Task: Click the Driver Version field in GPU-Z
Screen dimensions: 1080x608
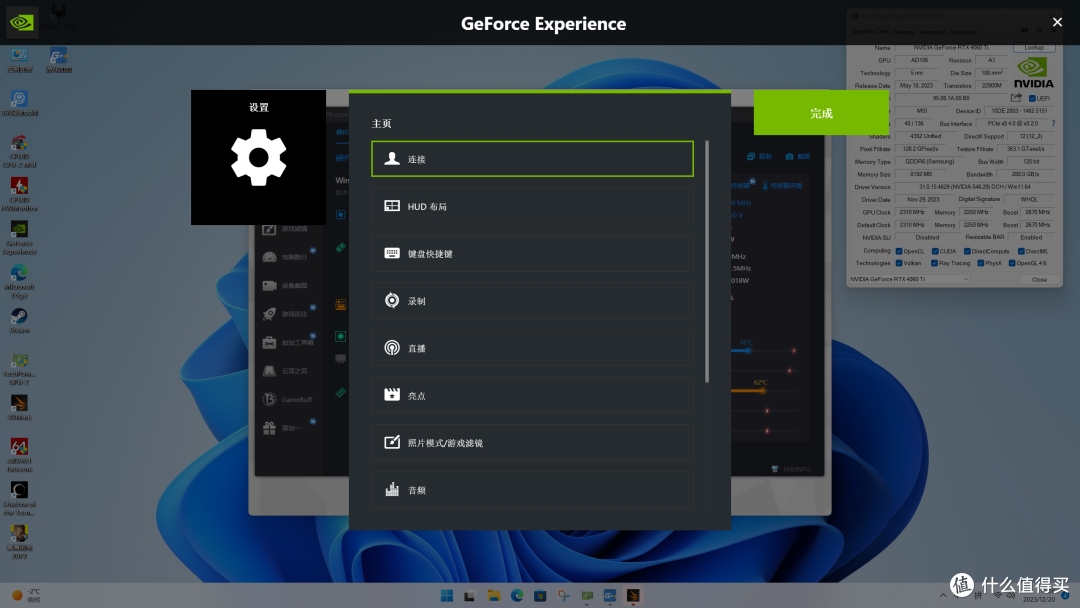Action: coord(974,187)
